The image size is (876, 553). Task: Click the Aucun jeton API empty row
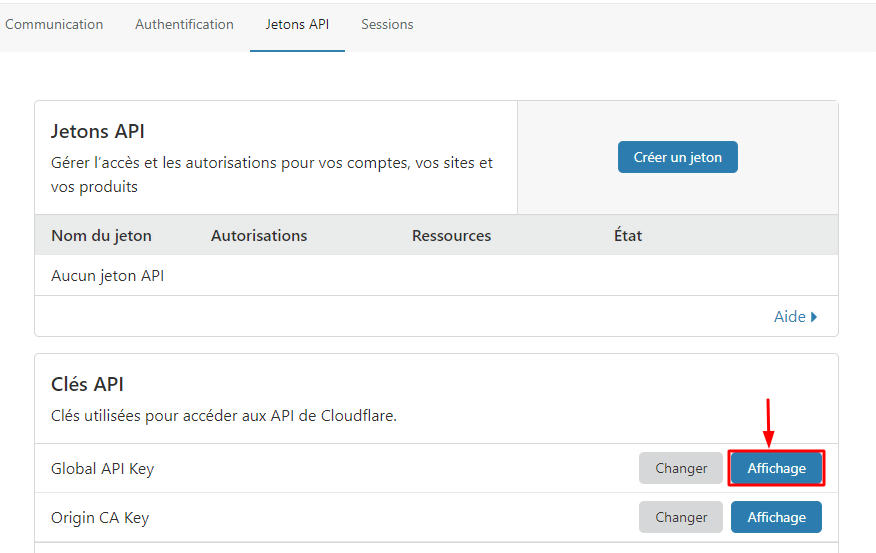pos(107,275)
